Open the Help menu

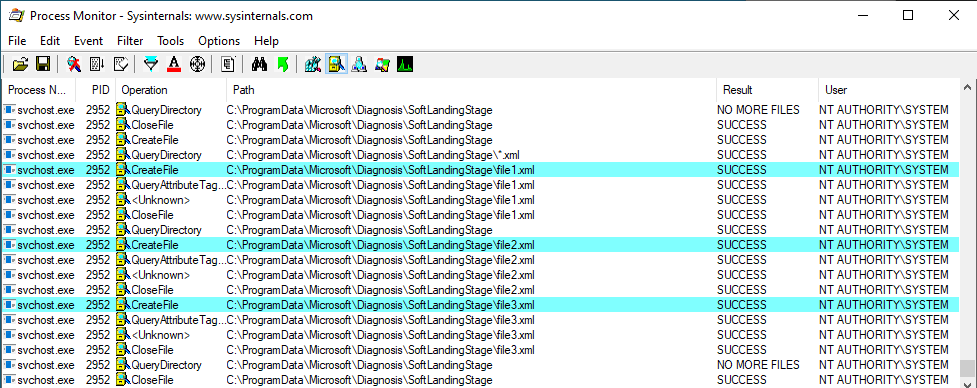click(266, 40)
